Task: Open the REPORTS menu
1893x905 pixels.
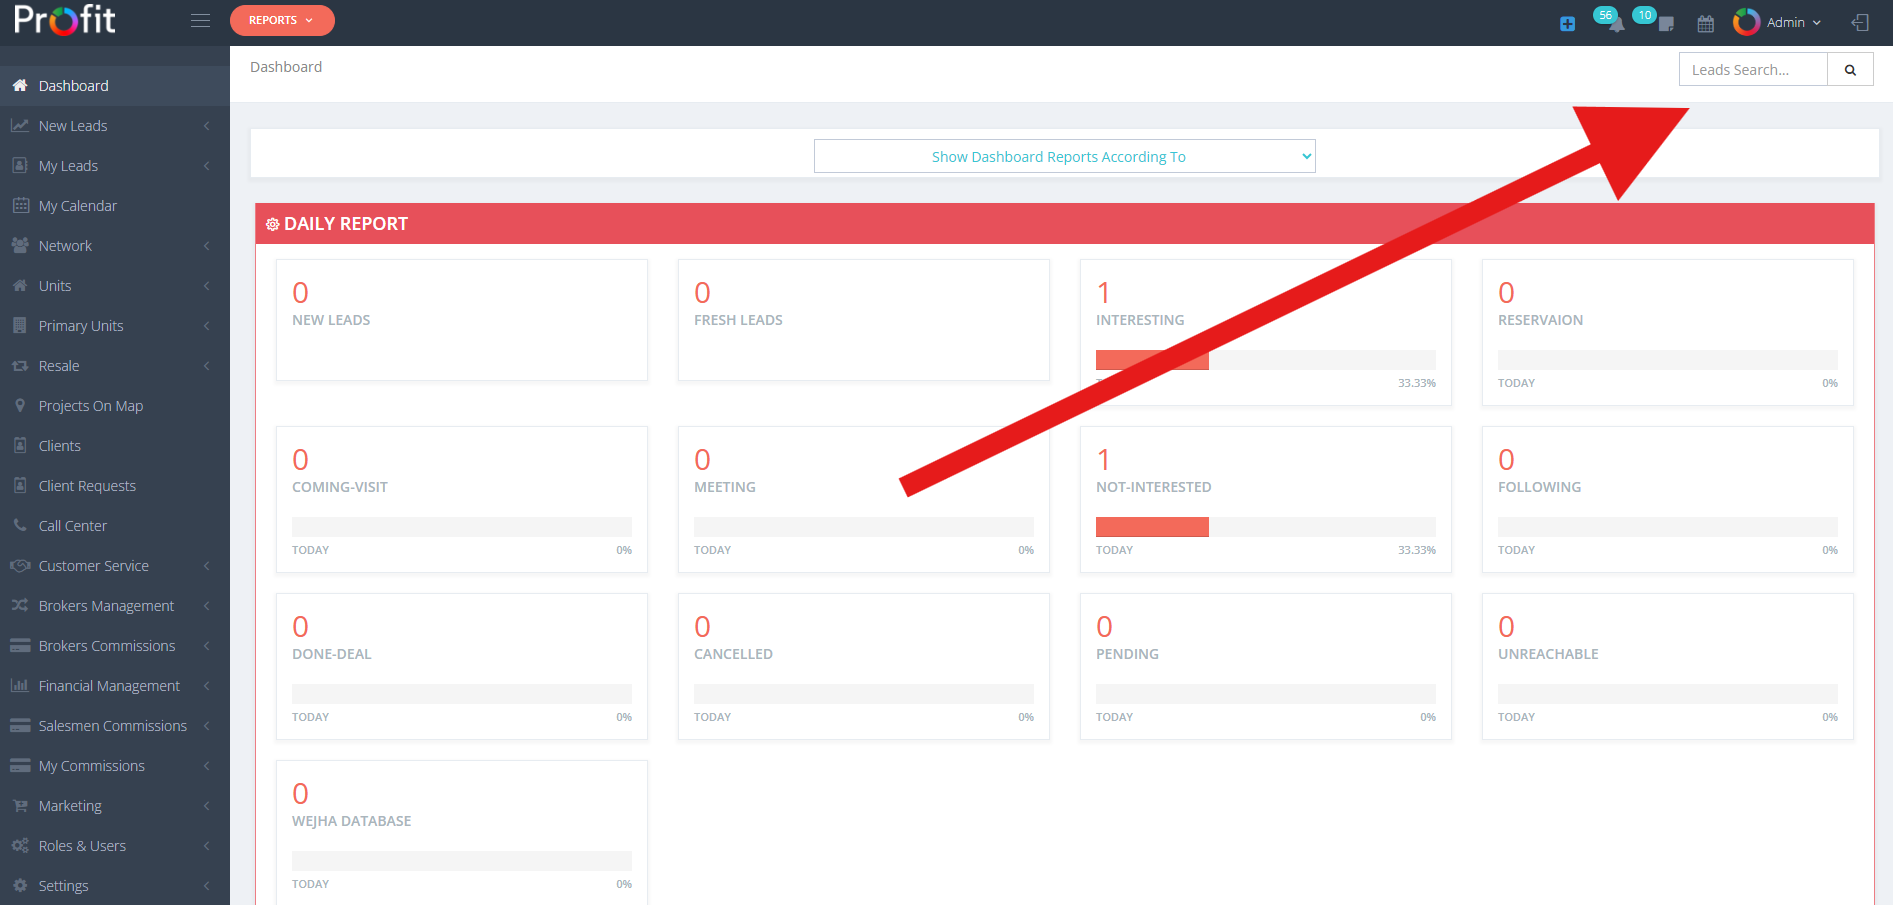Action: [x=282, y=19]
